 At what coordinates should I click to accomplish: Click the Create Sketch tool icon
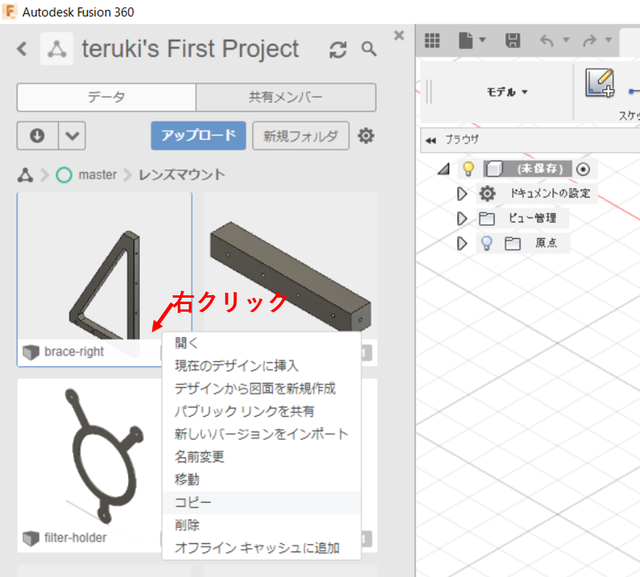(600, 82)
